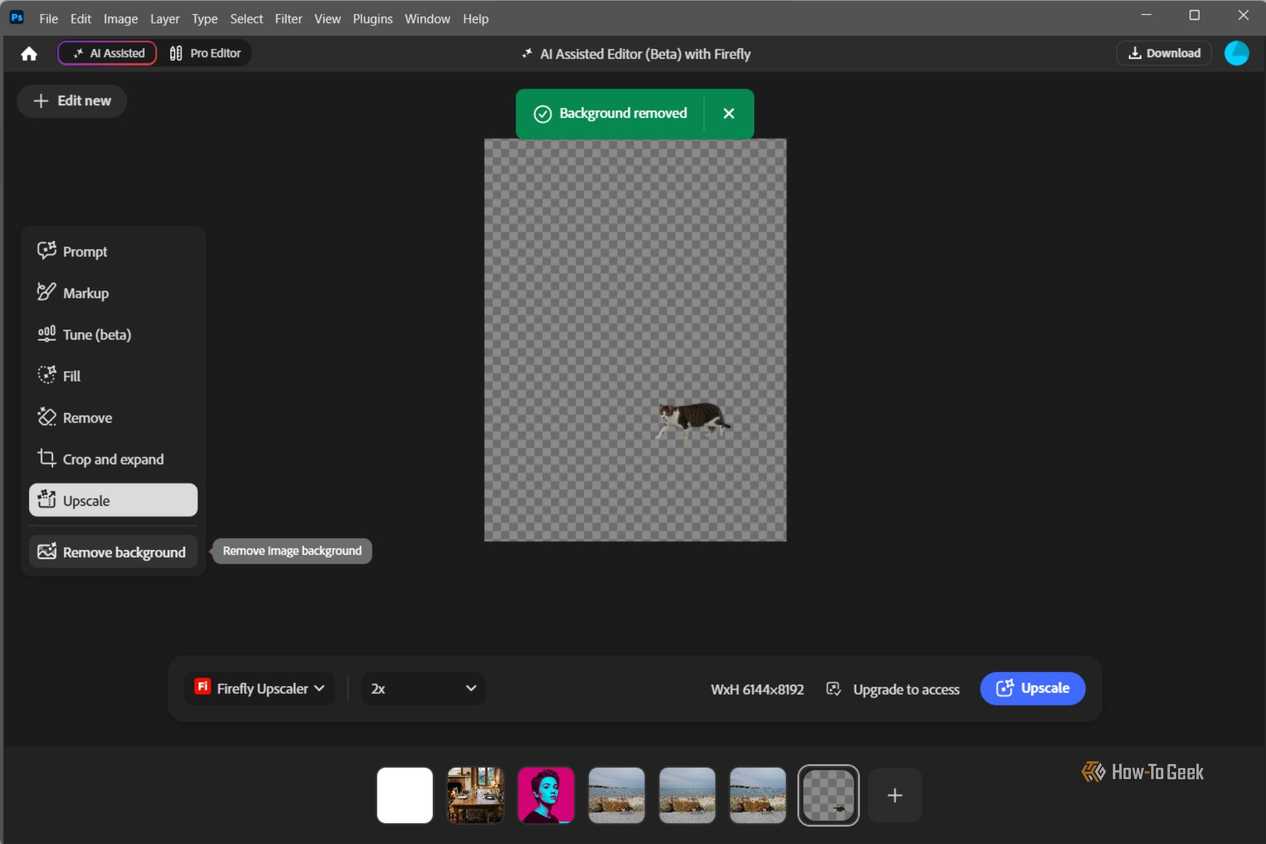Click the Download button
This screenshot has width=1266, height=844.
(x=1164, y=53)
